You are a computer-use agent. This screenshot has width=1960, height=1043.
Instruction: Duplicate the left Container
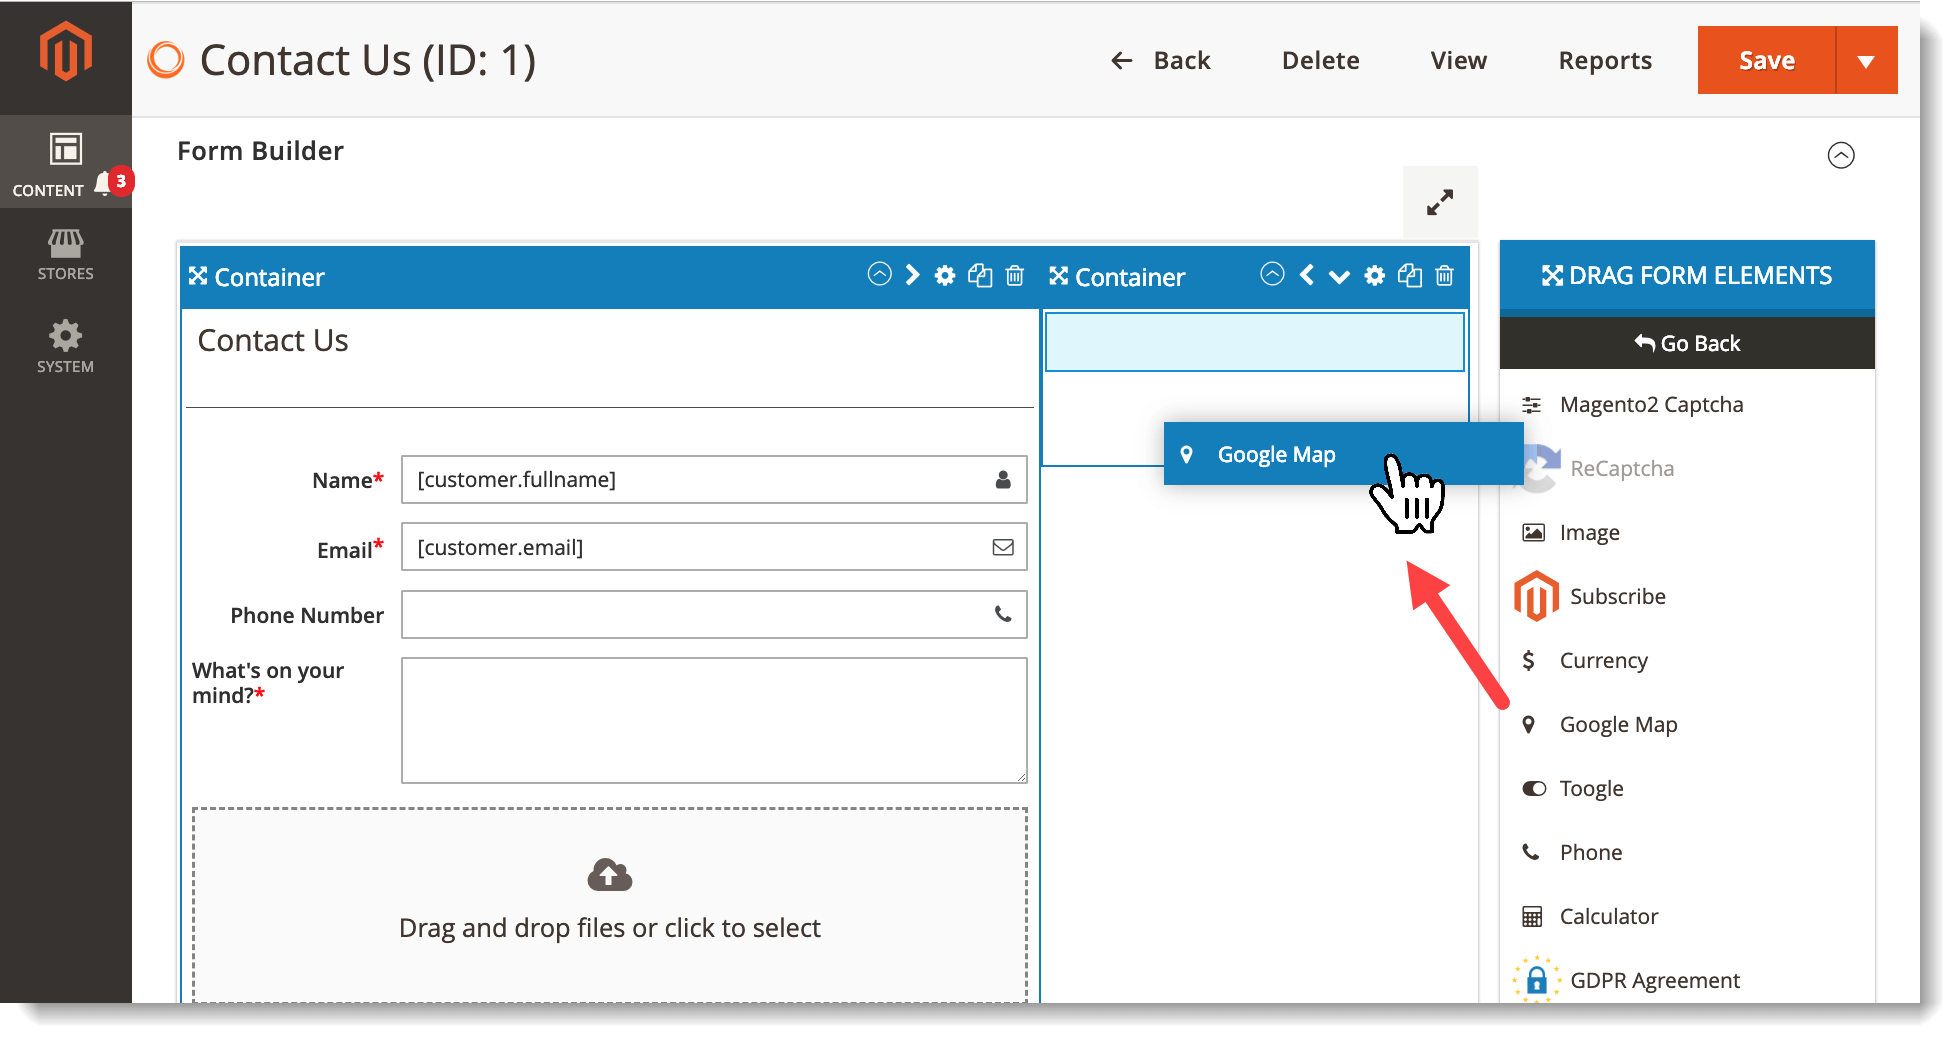[x=980, y=276]
